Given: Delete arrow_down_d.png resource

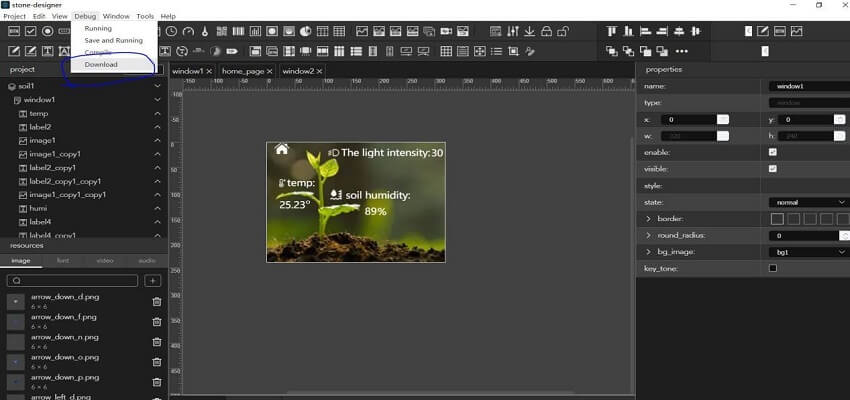Looking at the screenshot, I should click(157, 301).
